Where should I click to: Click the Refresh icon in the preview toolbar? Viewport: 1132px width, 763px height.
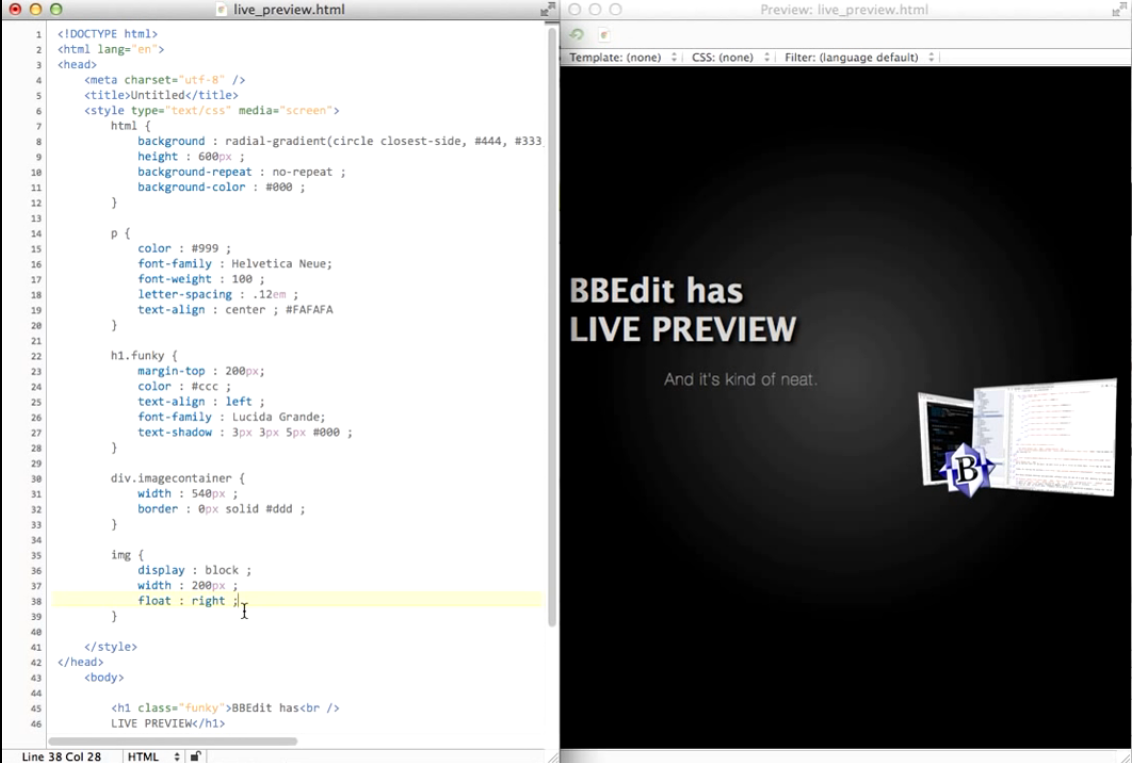[576, 34]
